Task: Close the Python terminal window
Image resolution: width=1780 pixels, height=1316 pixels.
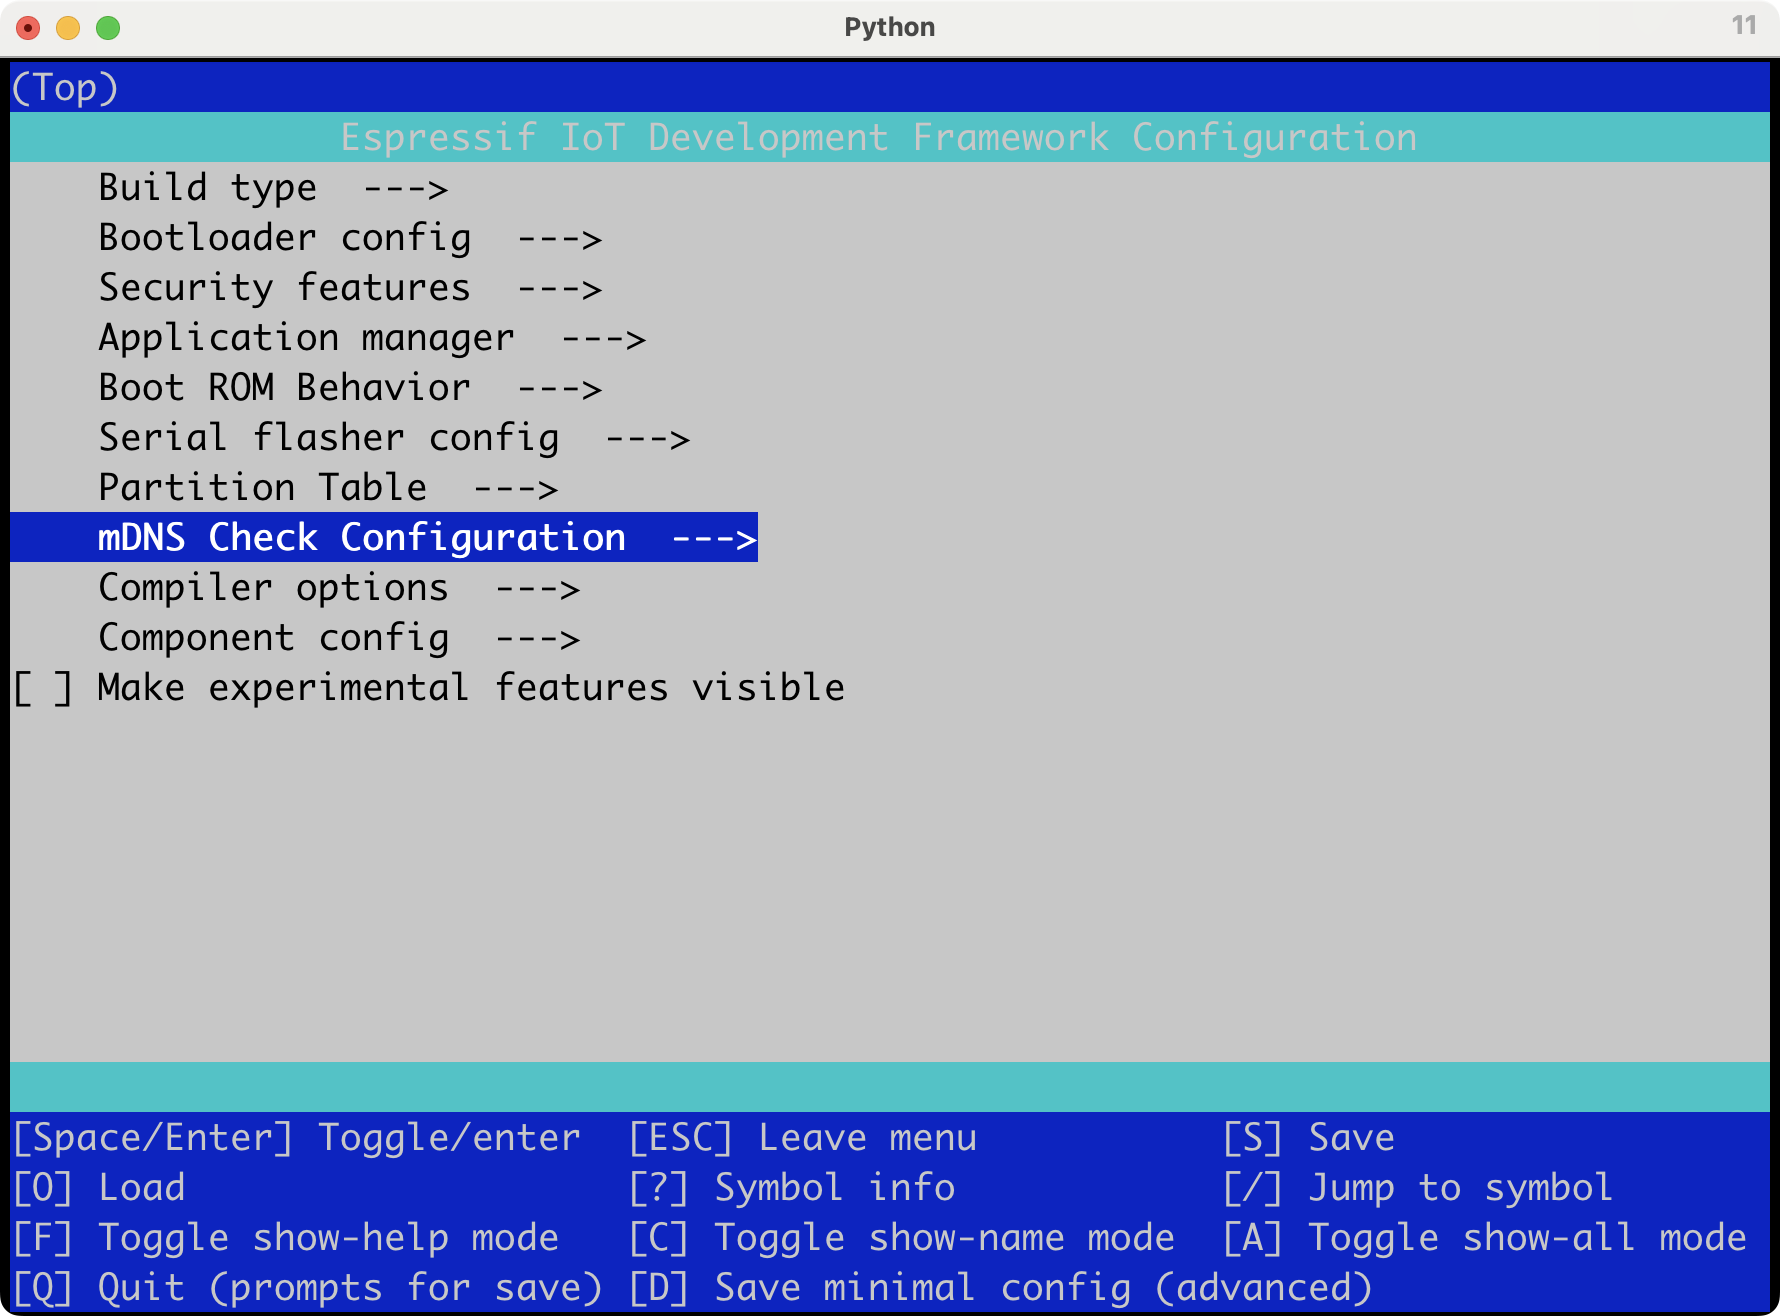Action: (x=28, y=28)
